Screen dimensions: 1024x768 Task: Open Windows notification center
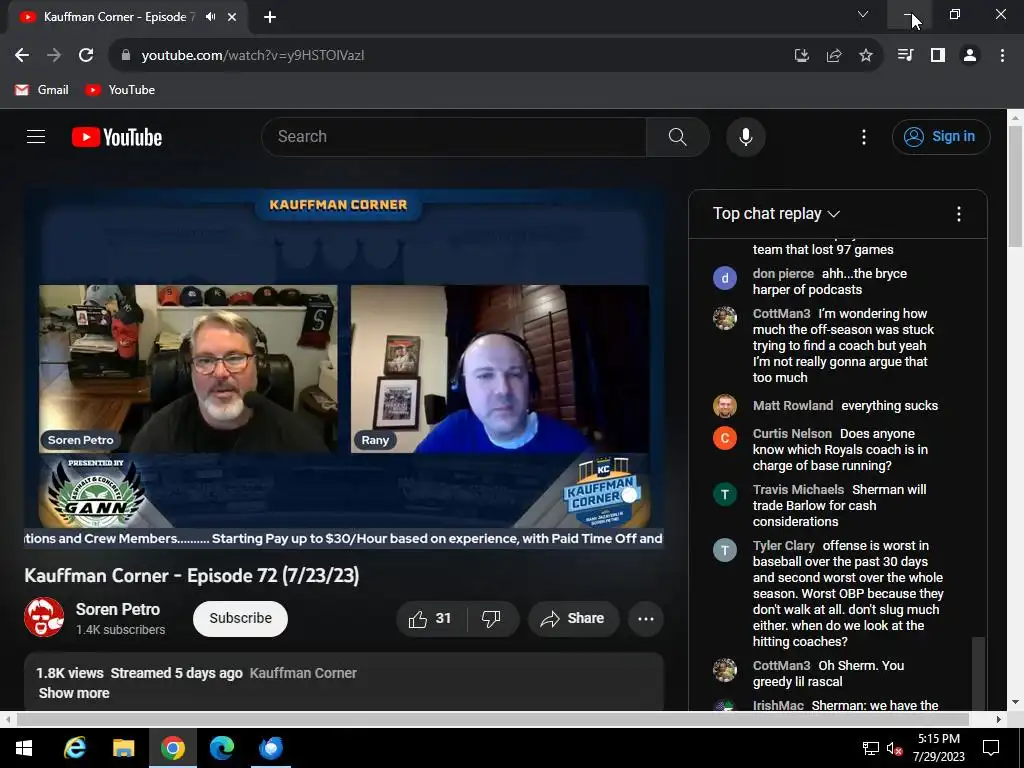[991, 748]
